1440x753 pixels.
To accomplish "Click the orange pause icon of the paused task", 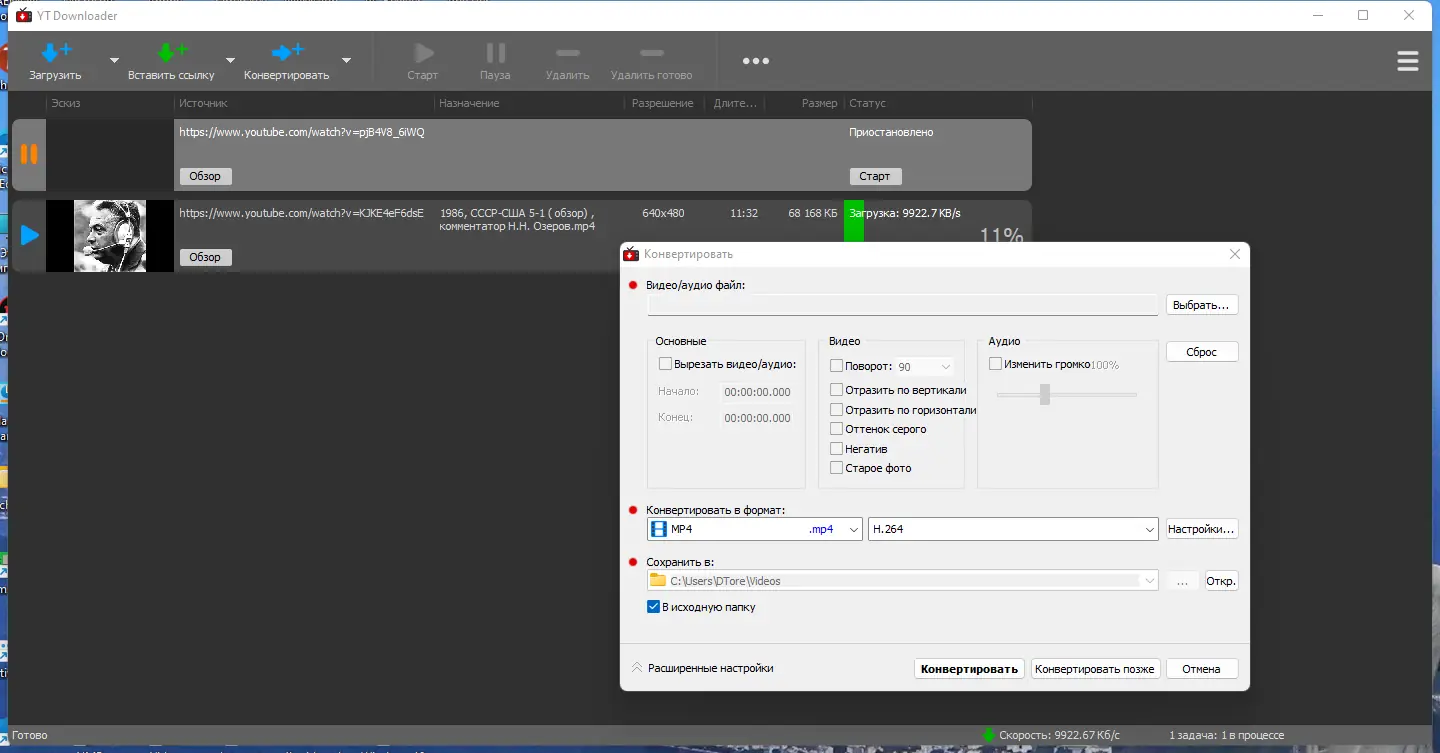I will click(29, 154).
